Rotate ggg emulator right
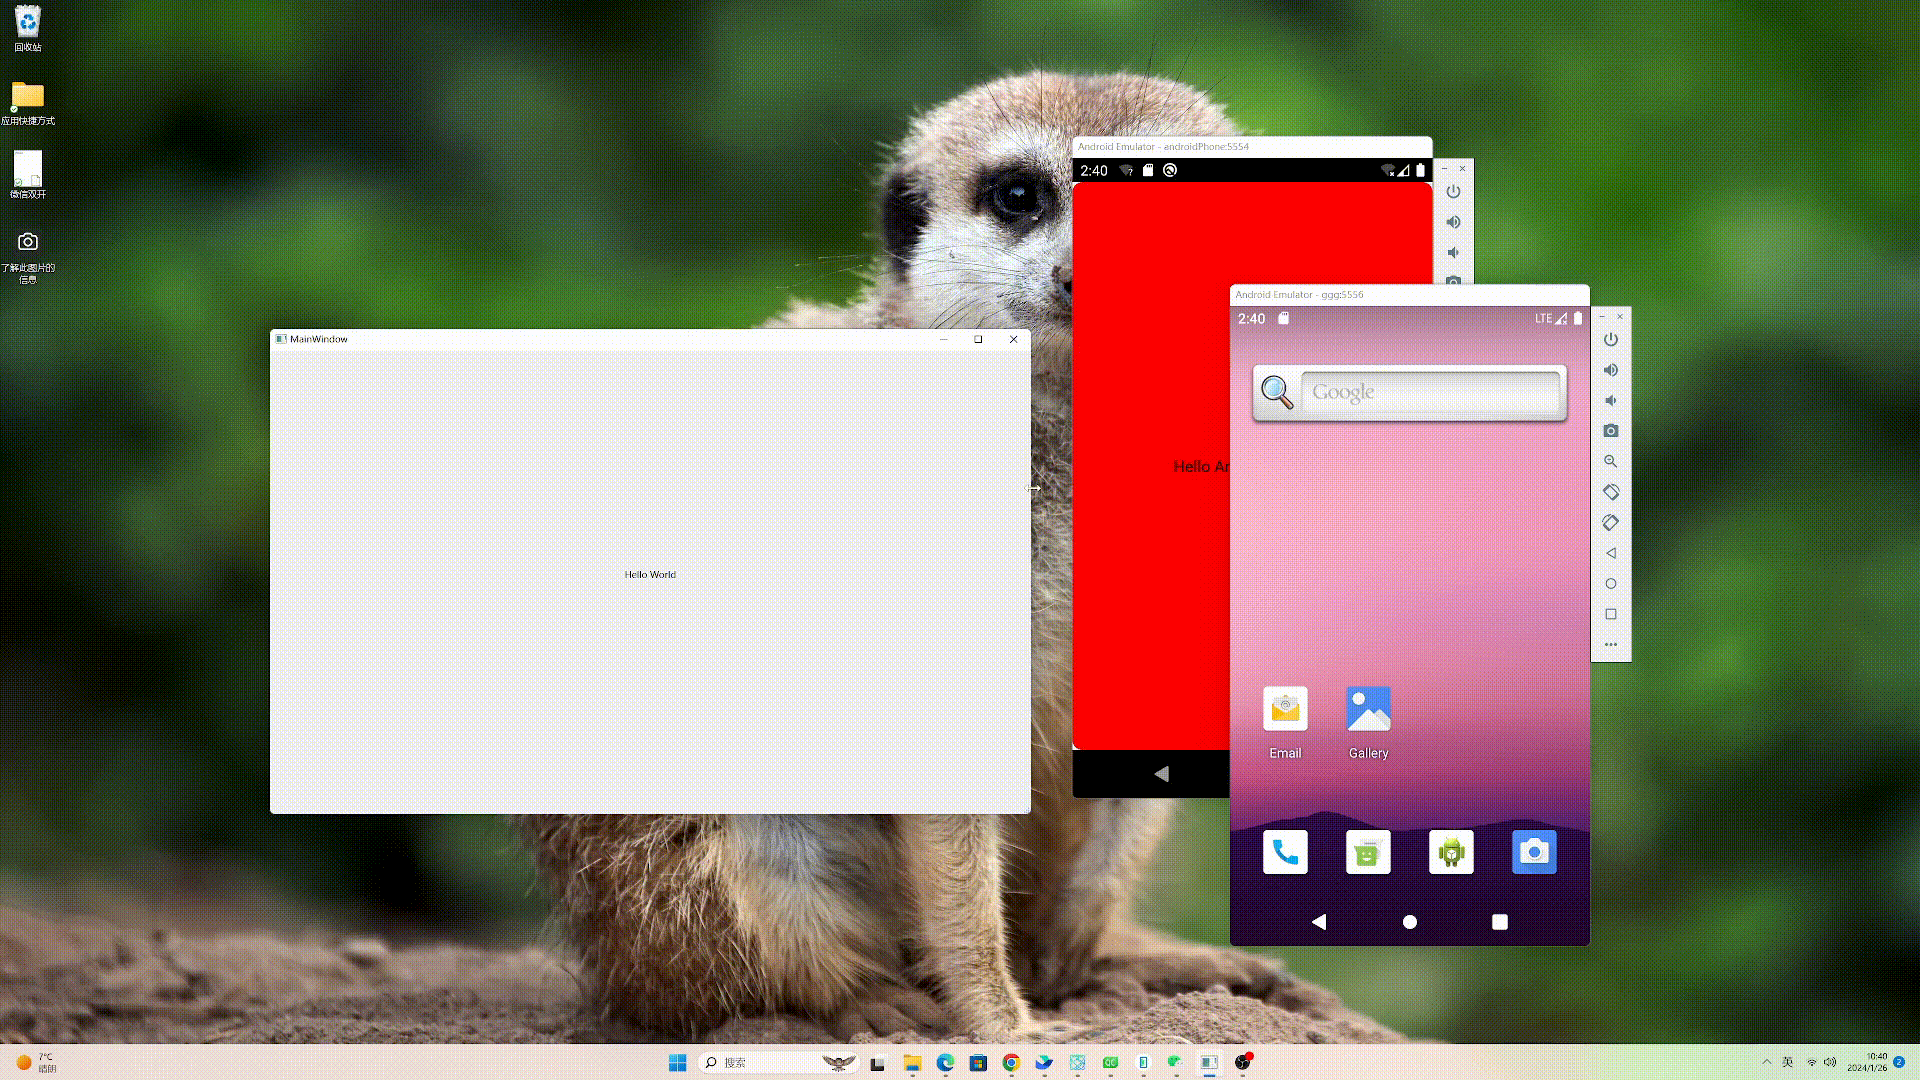1920x1080 pixels. click(1610, 522)
